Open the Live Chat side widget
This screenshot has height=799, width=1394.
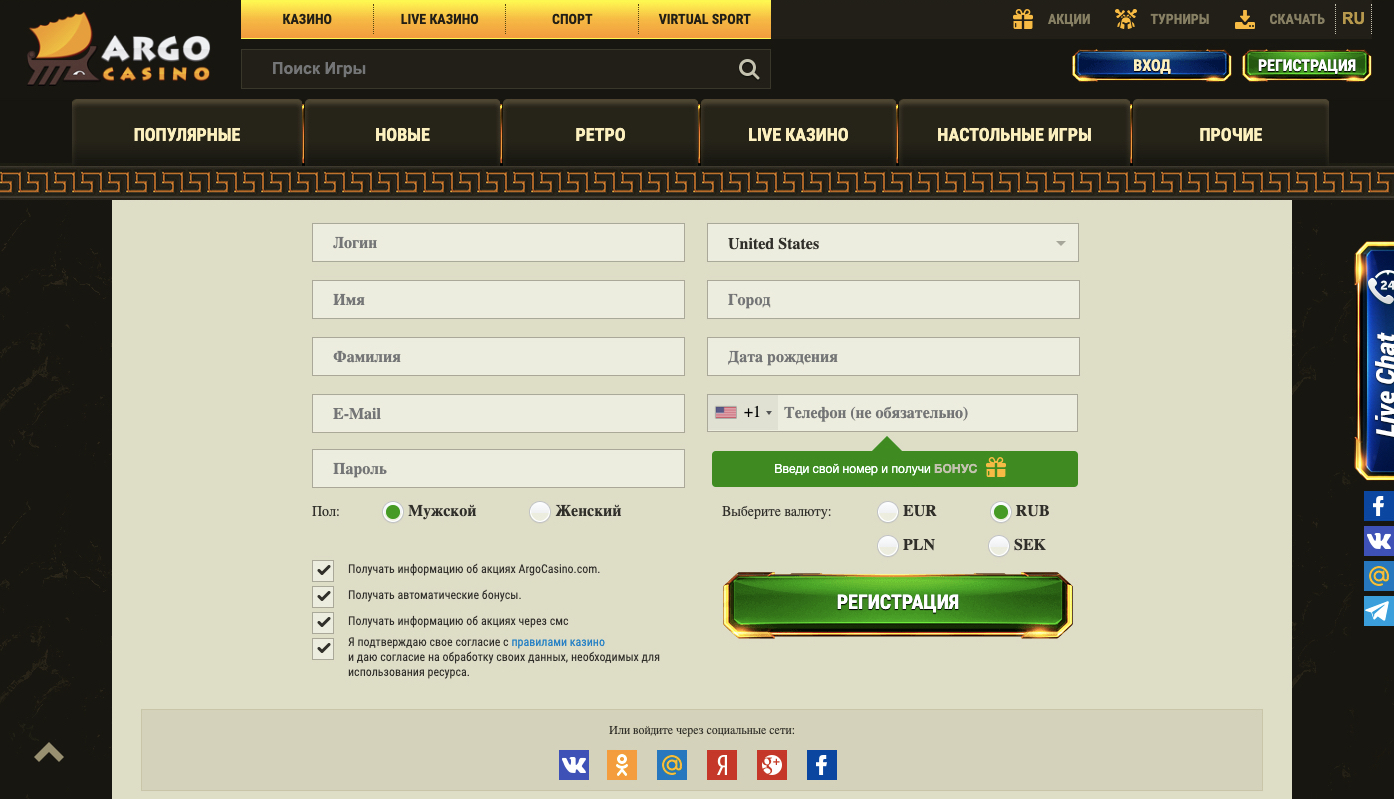click(1379, 360)
